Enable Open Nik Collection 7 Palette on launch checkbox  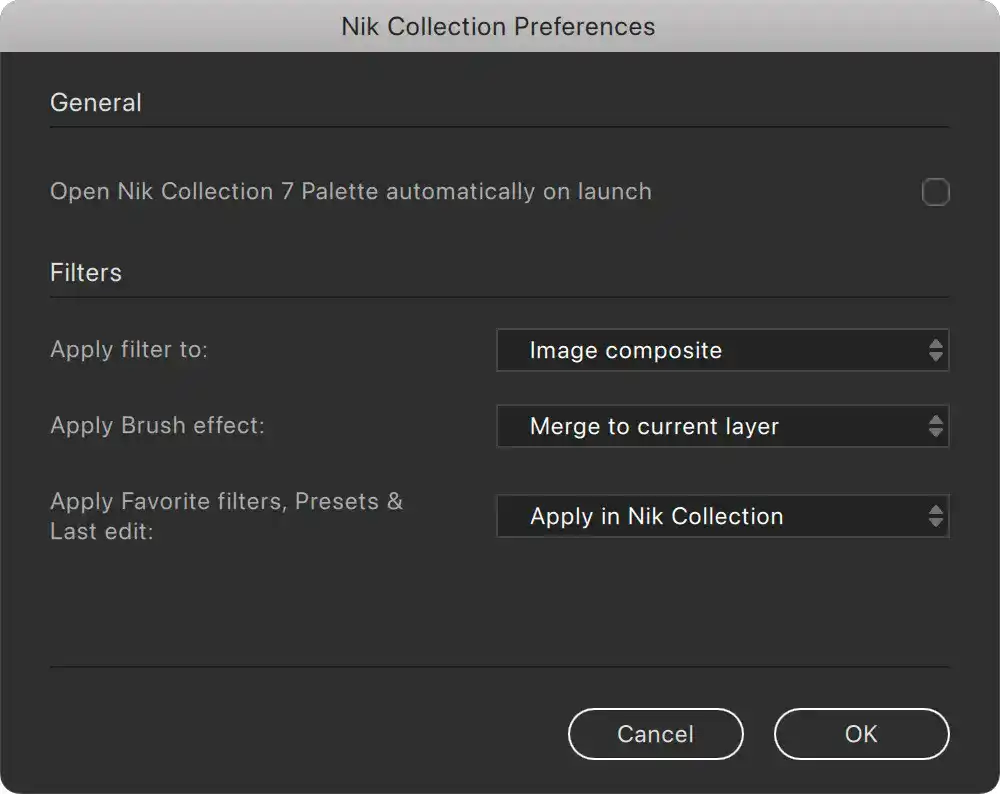936,192
